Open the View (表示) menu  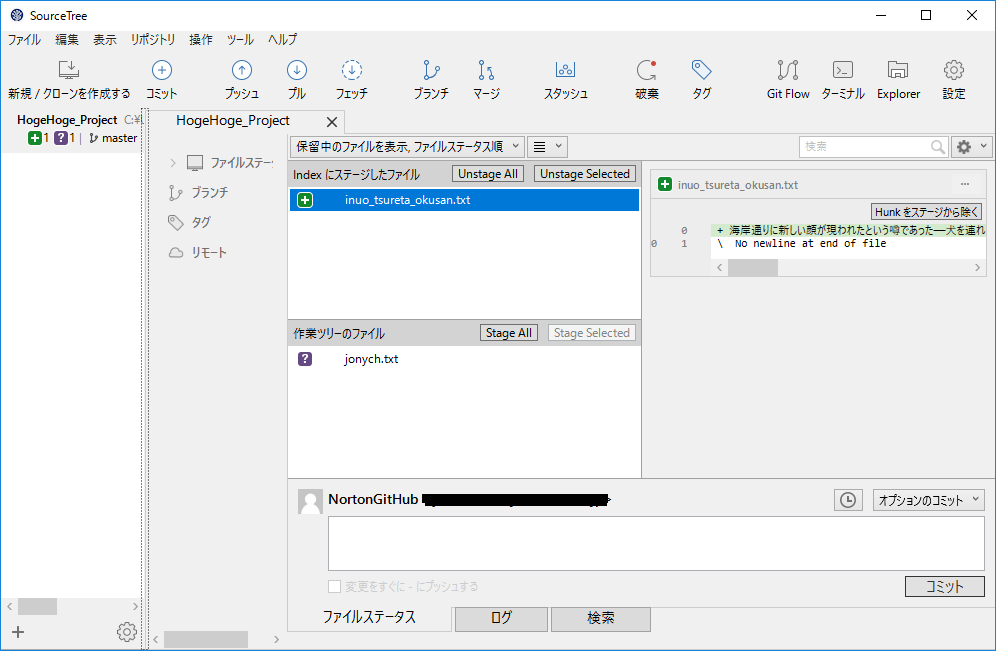[x=105, y=39]
